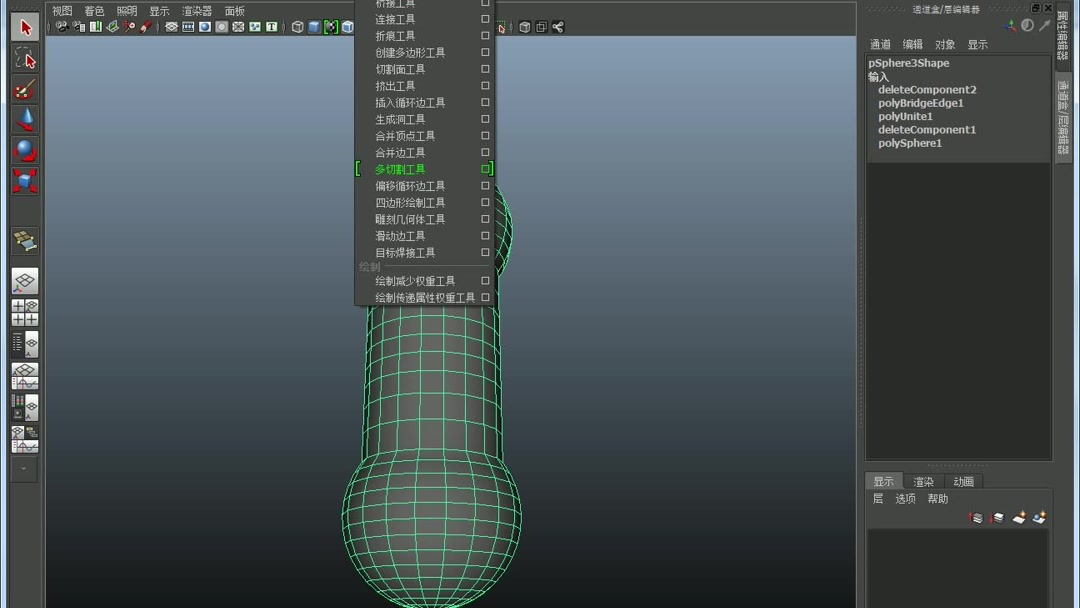Open the 帮助 menu in the layer editor
Screen dimensions: 1080x608
[936, 498]
